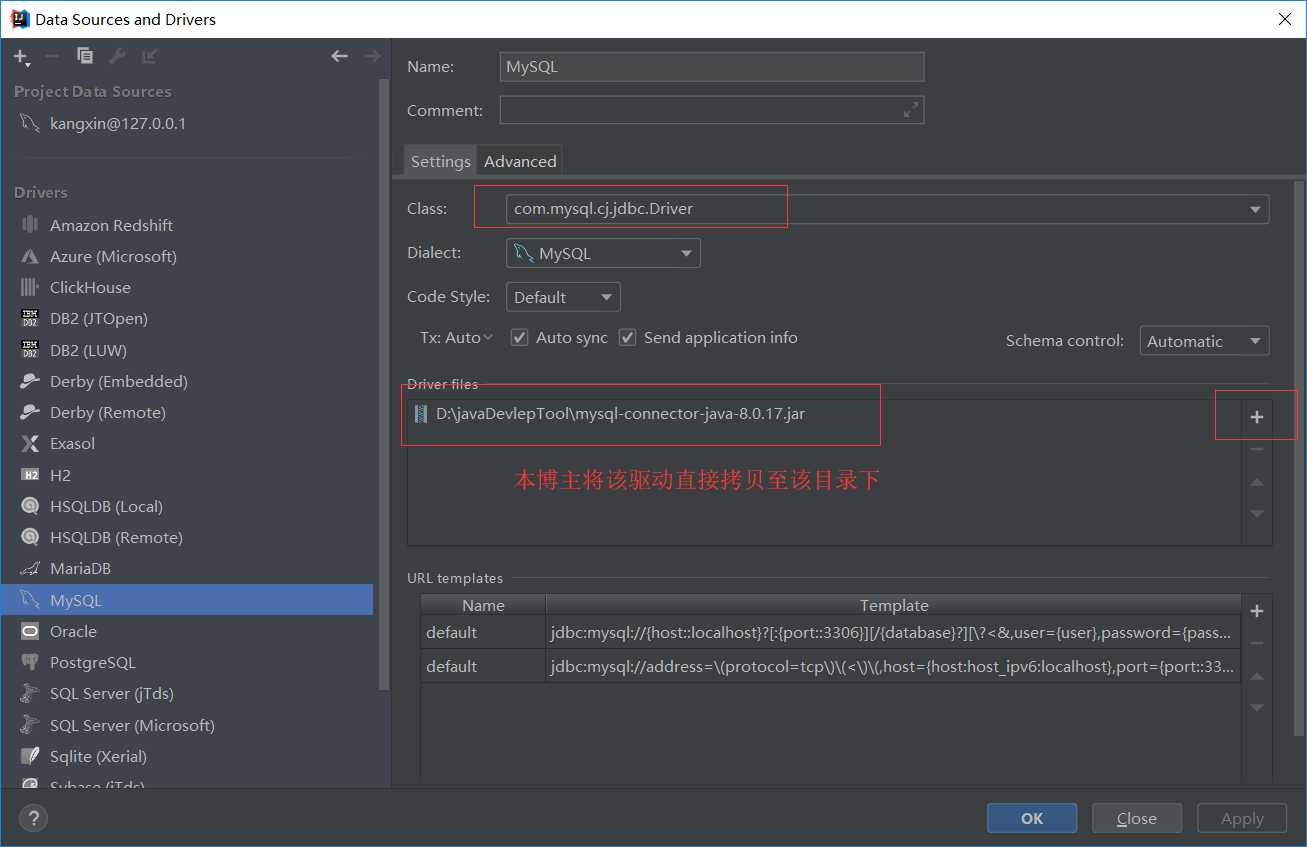Click the Template column header
Screen dimensions: 1307x847
pos(894,605)
